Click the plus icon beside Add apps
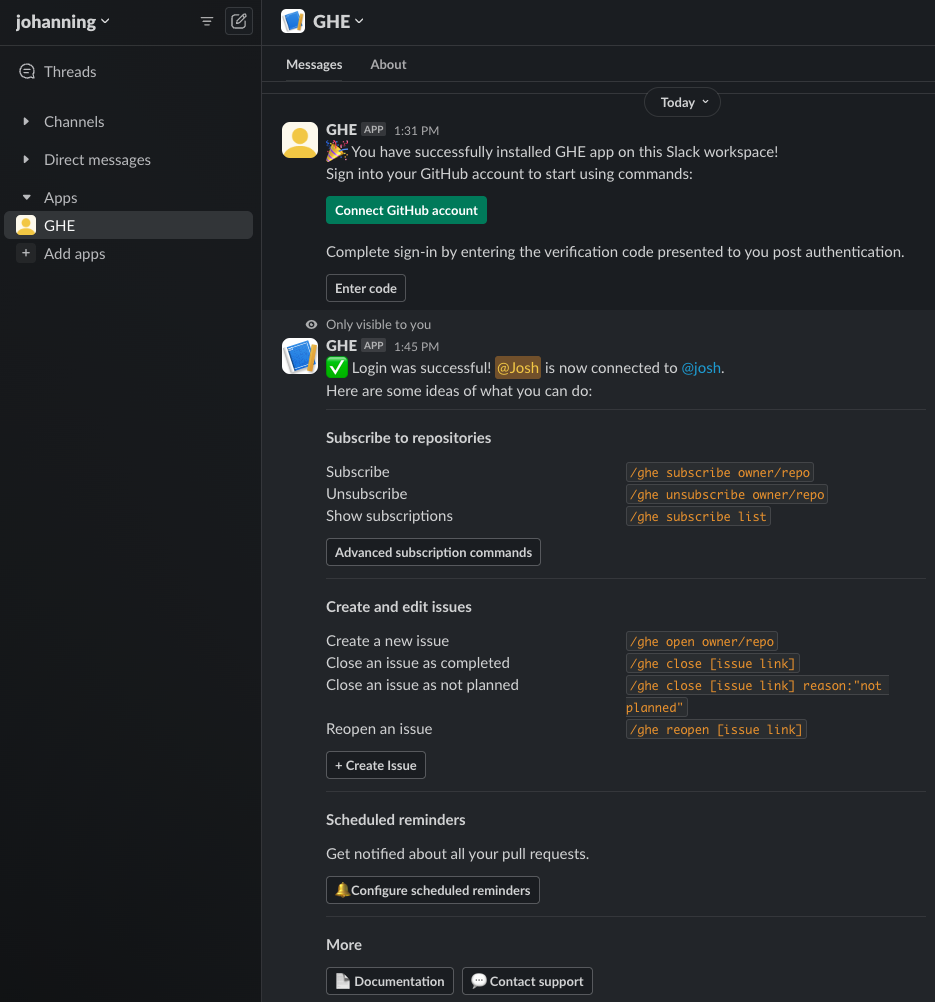Image resolution: width=935 pixels, height=1002 pixels. tap(26, 254)
